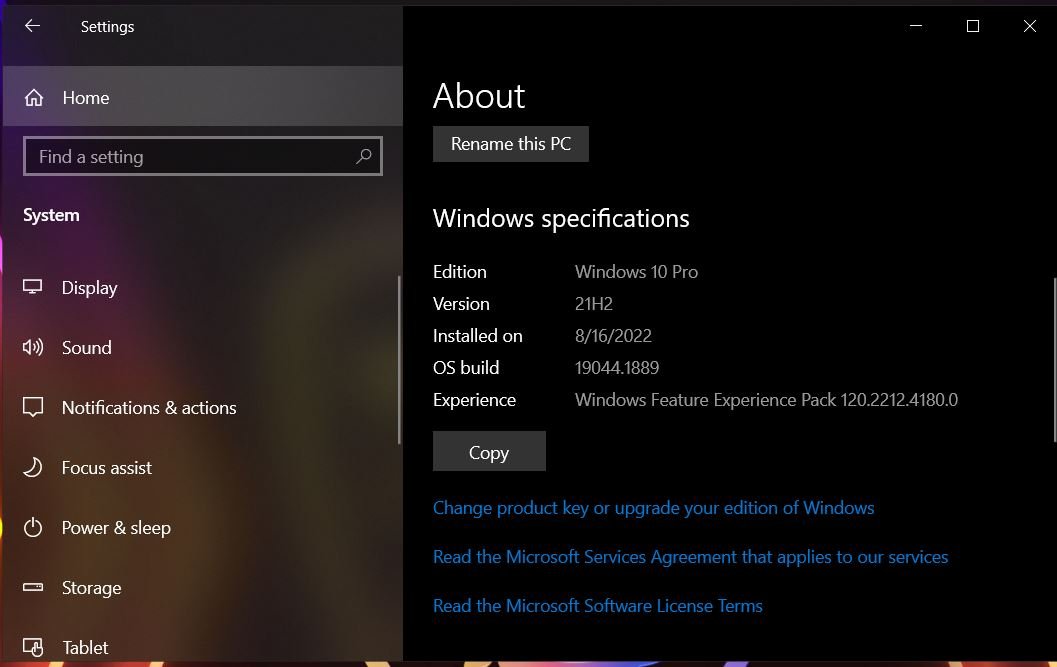Click the About page scrollbar thumb
This screenshot has height=667, width=1057.
pos(1054,360)
